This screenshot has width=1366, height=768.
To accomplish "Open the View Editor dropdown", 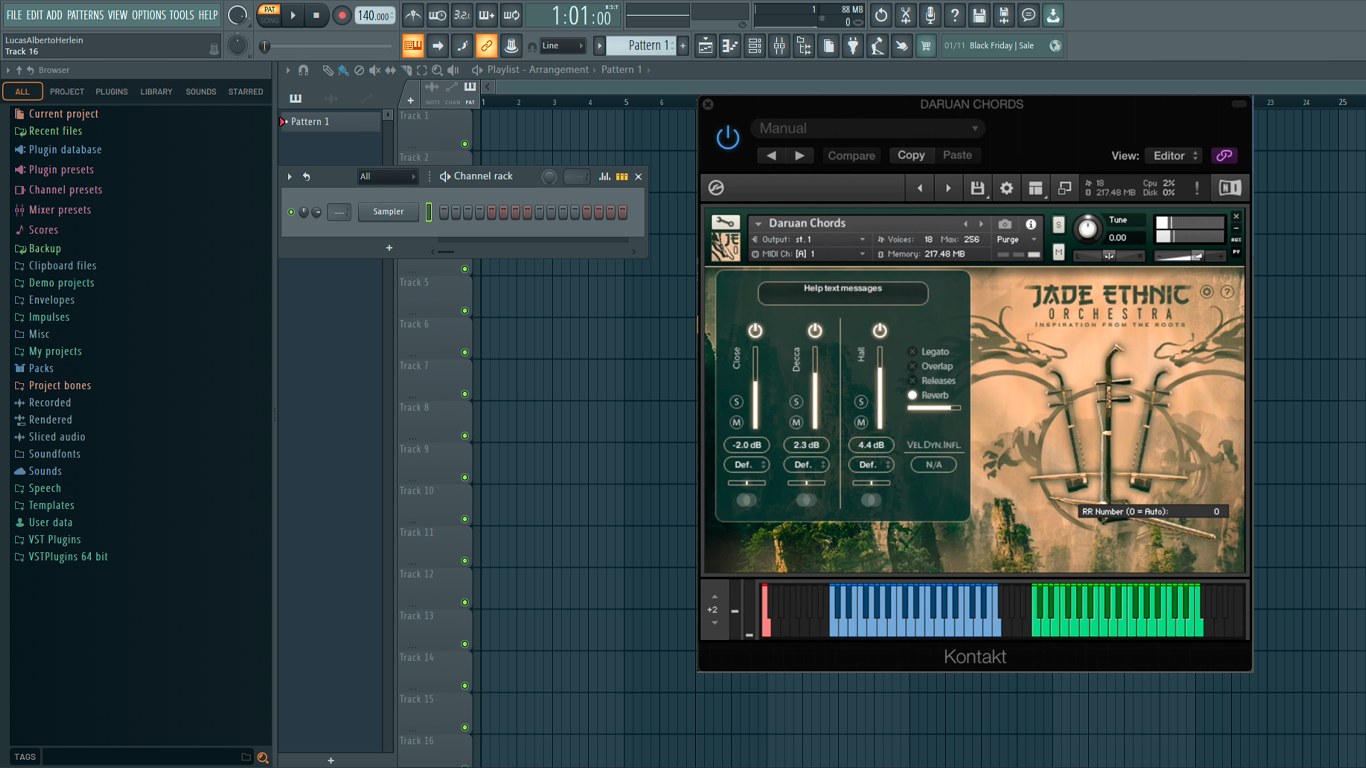I will (1174, 156).
